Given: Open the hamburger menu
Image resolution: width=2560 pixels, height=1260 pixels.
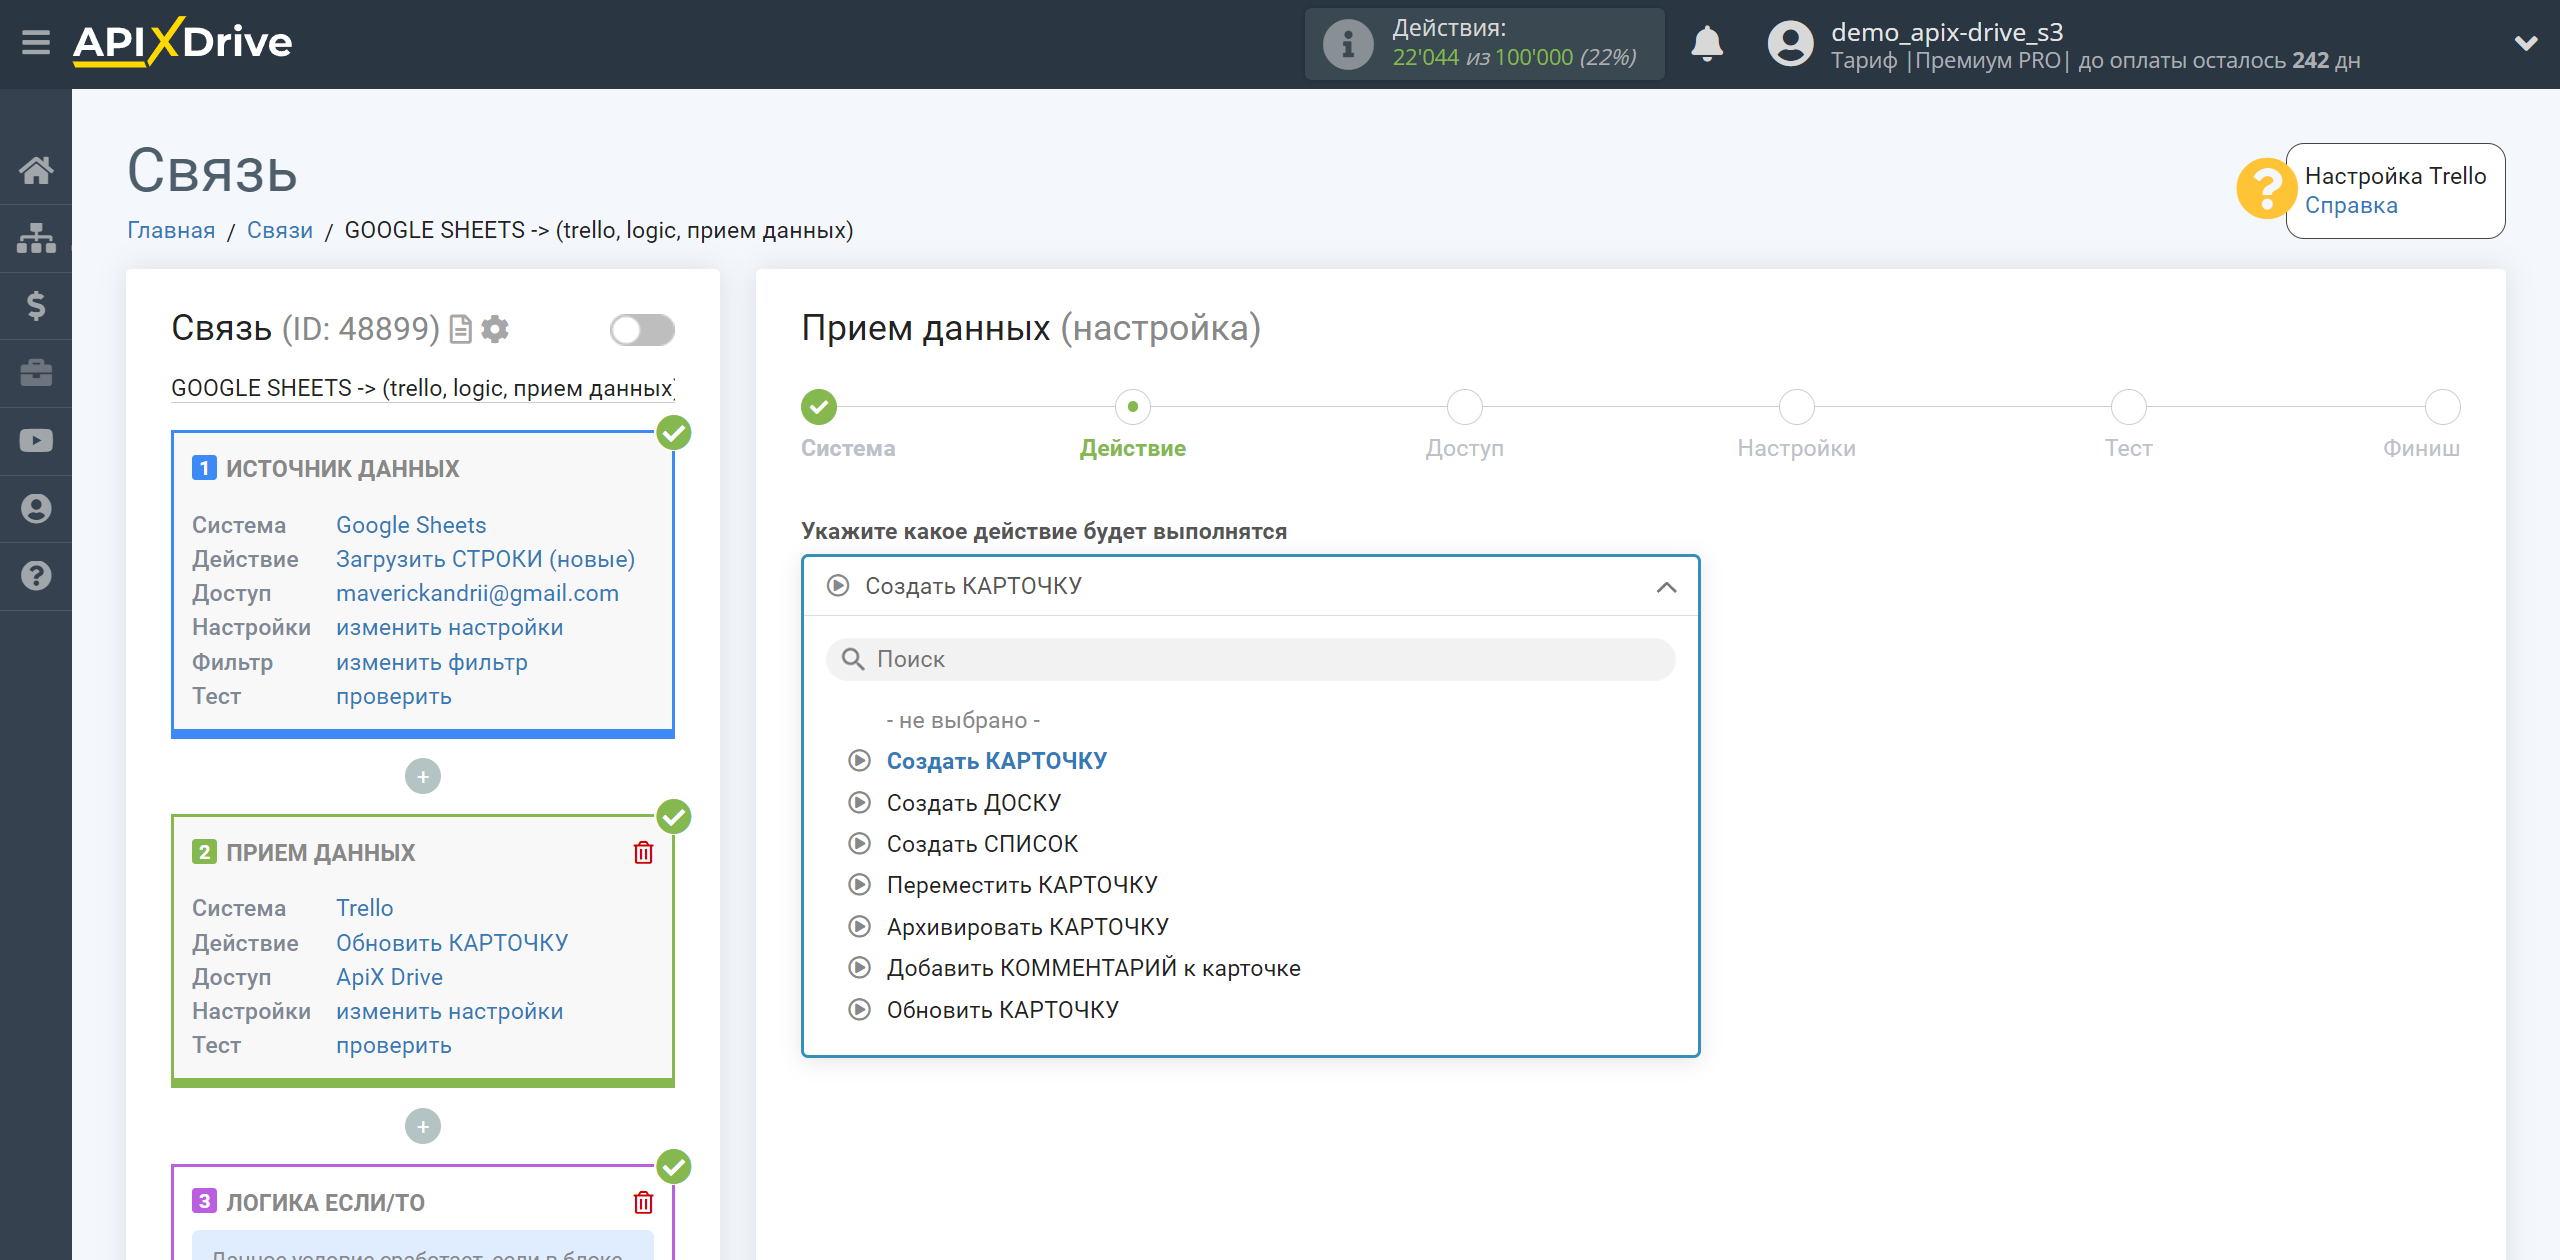Looking at the screenshot, I should 36,42.
